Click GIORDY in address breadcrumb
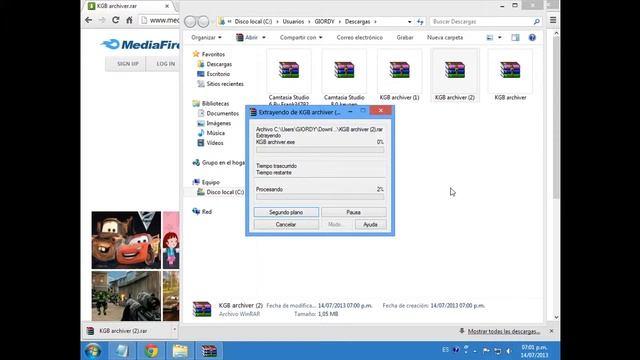The width and height of the screenshot is (640, 360). (324, 22)
